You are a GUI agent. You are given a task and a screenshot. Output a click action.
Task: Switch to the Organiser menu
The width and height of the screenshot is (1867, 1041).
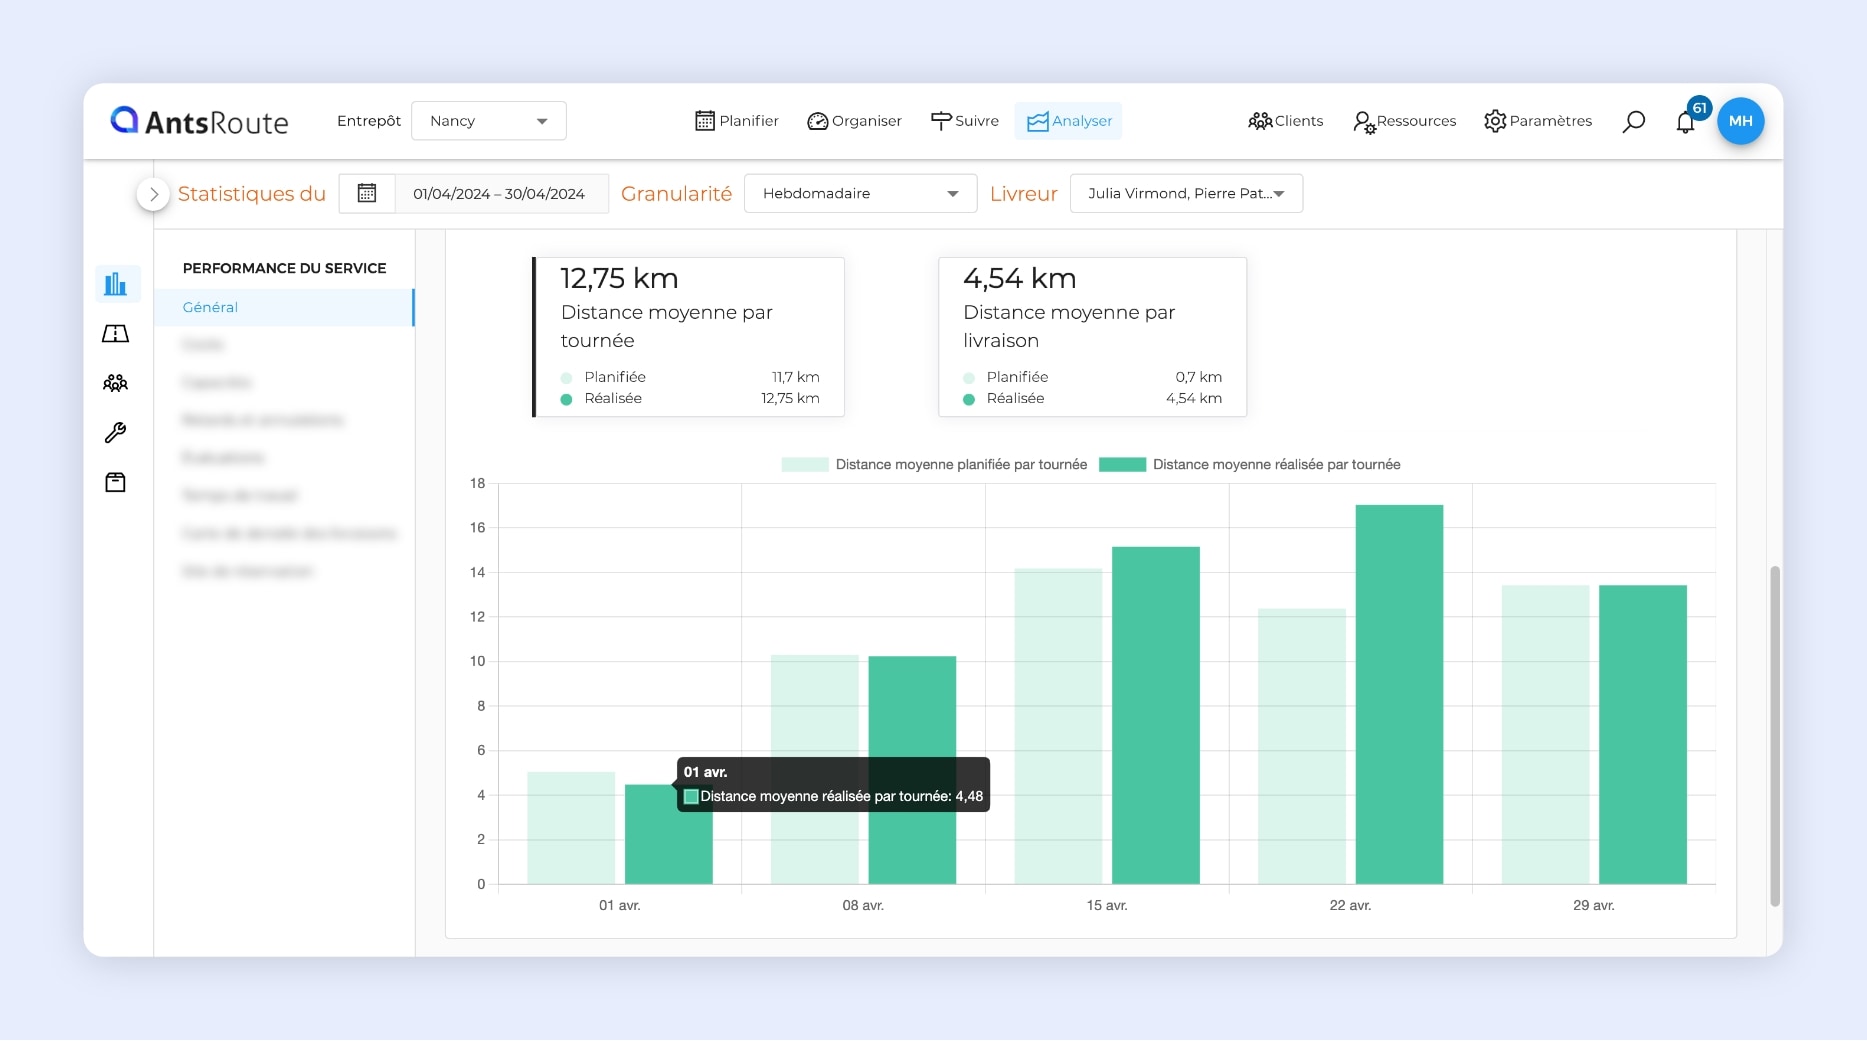854,121
